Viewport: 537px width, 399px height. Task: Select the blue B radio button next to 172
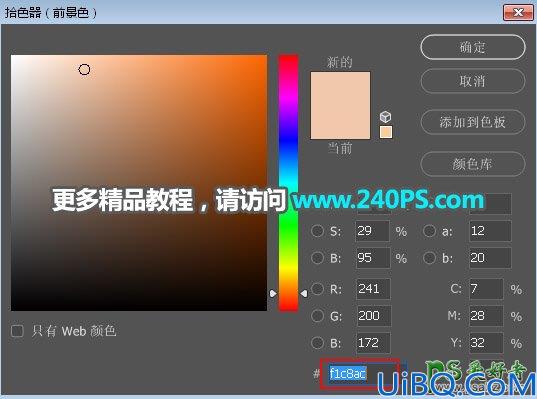pos(317,342)
